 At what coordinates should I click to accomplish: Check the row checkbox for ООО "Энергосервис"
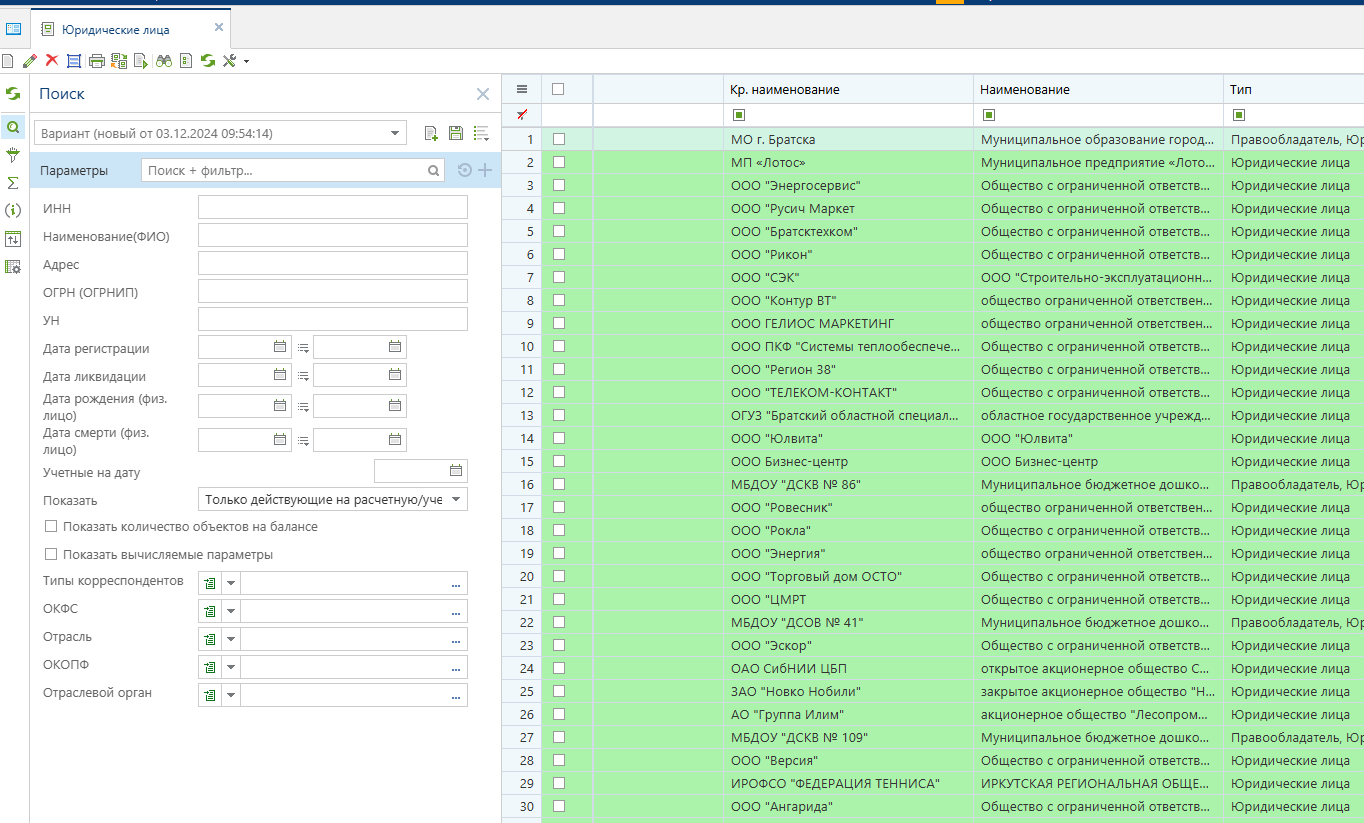coord(559,185)
